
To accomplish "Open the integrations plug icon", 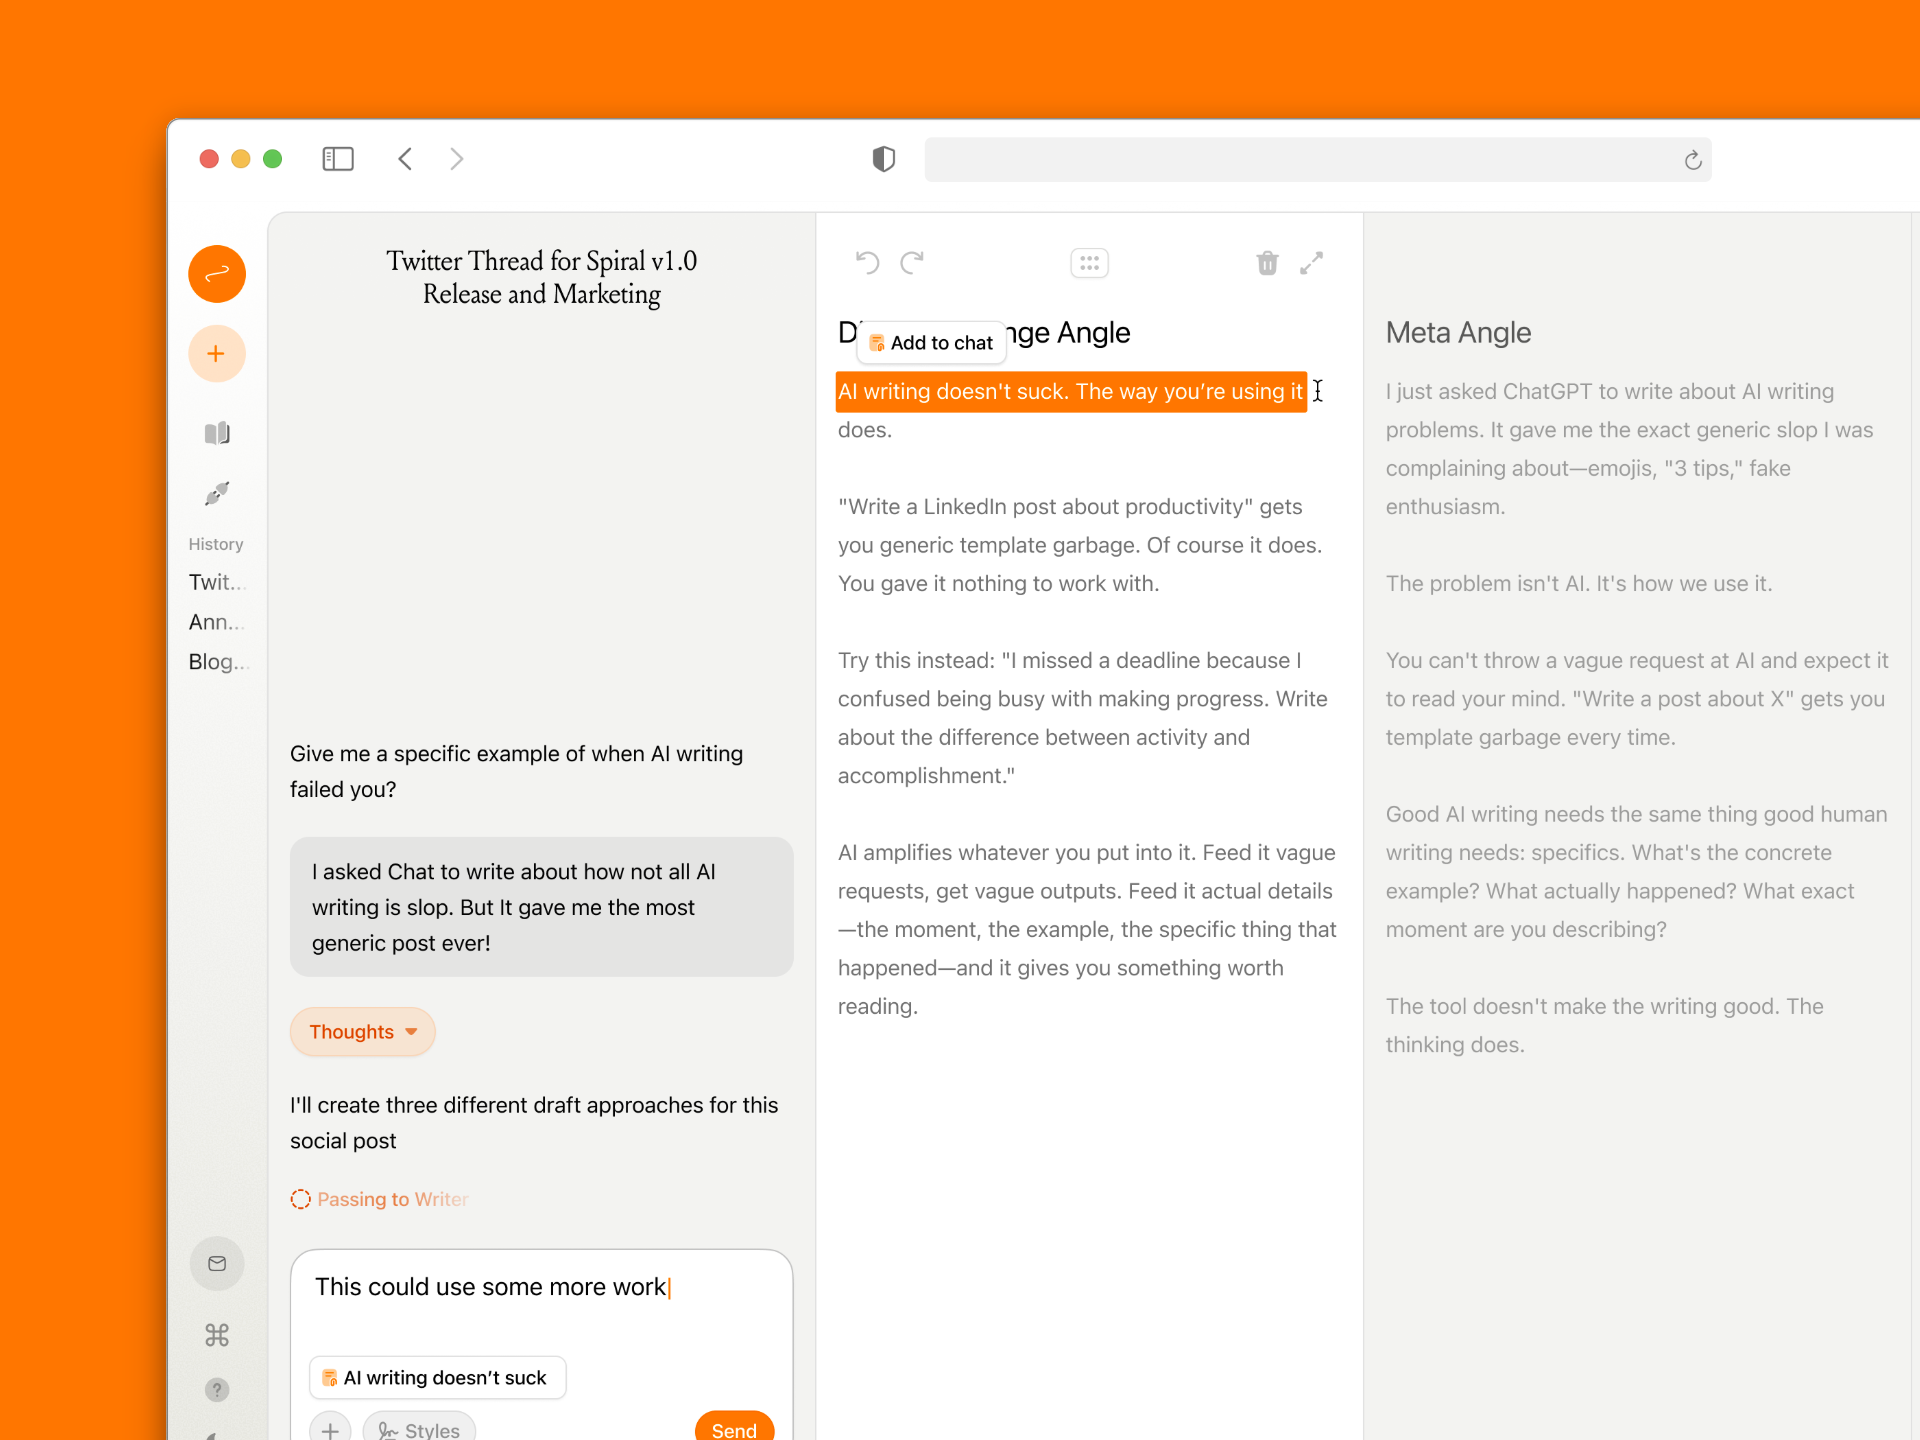I will click(216, 493).
